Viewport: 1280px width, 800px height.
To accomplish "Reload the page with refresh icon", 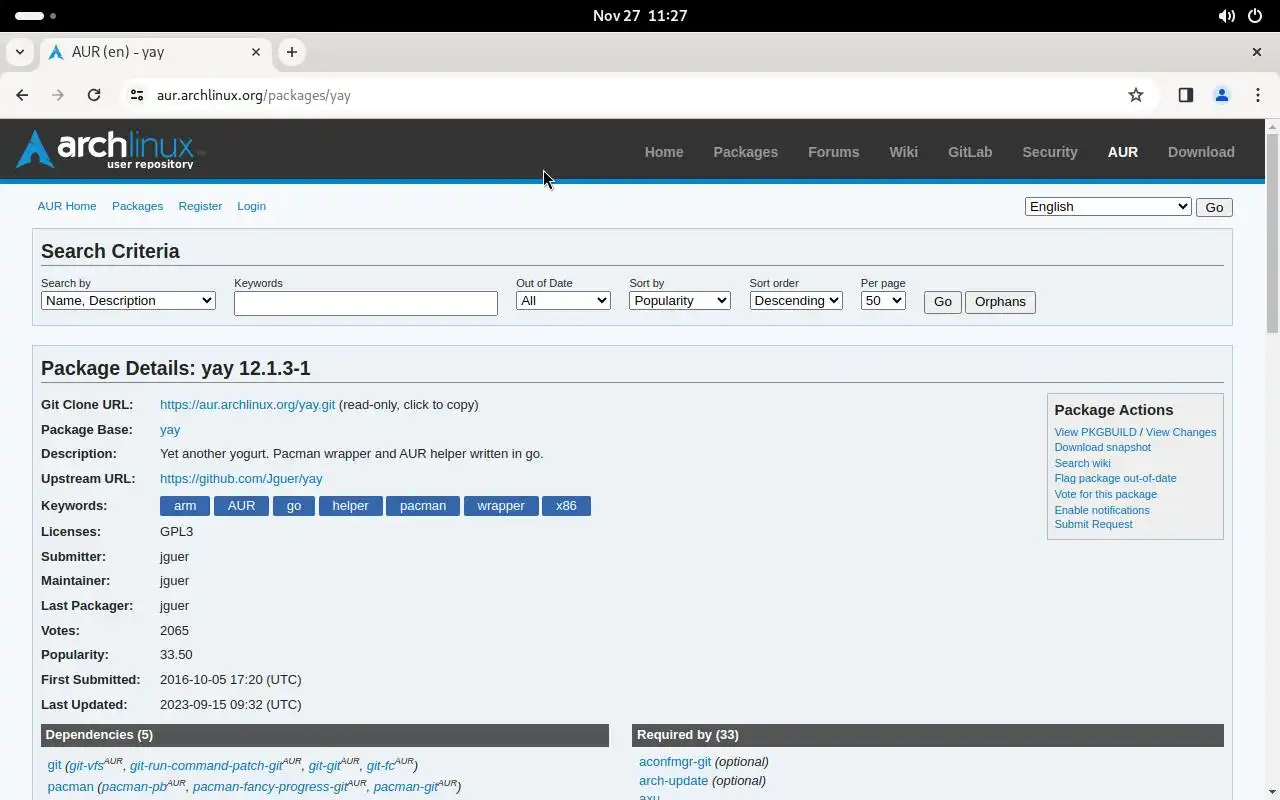I will pyautogui.click(x=94, y=95).
